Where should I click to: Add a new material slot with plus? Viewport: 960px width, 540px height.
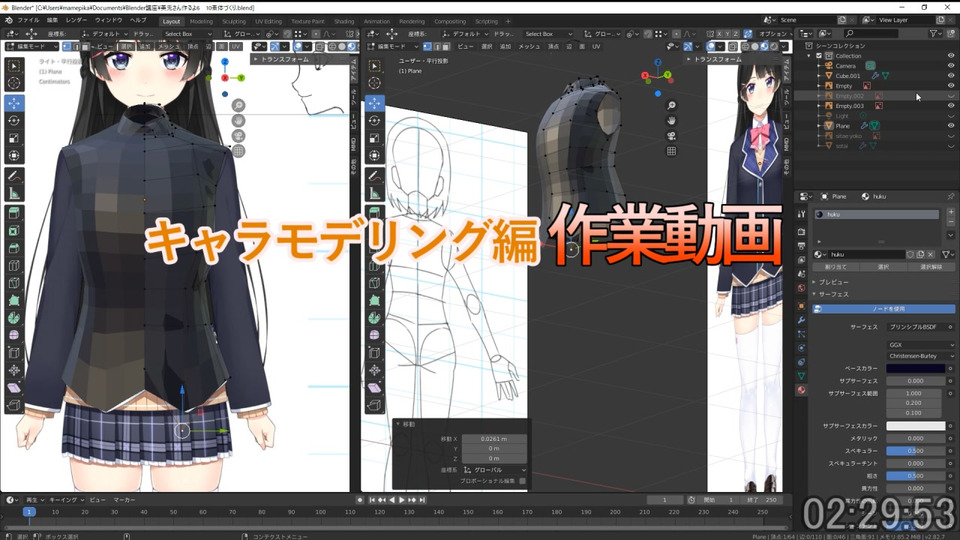click(x=950, y=212)
